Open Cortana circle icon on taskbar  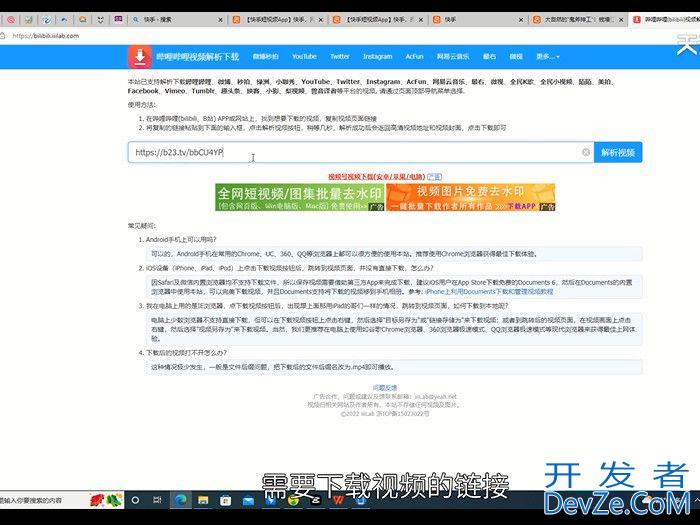135,500
